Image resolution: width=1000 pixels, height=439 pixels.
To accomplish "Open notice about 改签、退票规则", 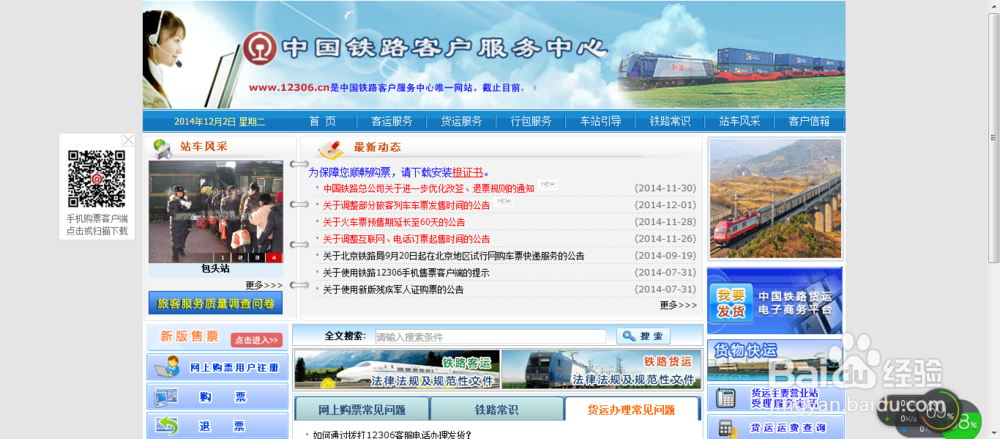I will [x=429, y=188].
